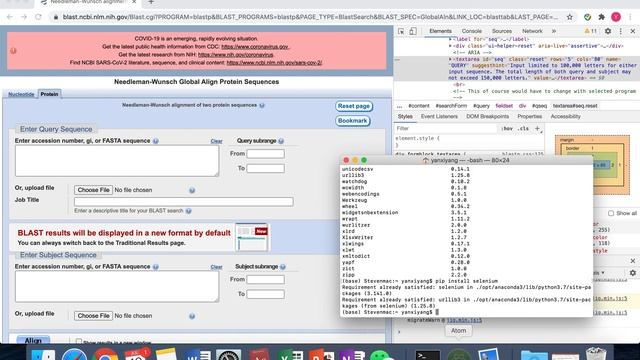
Task: Open a new browser tab with plus
Action: point(151,2)
